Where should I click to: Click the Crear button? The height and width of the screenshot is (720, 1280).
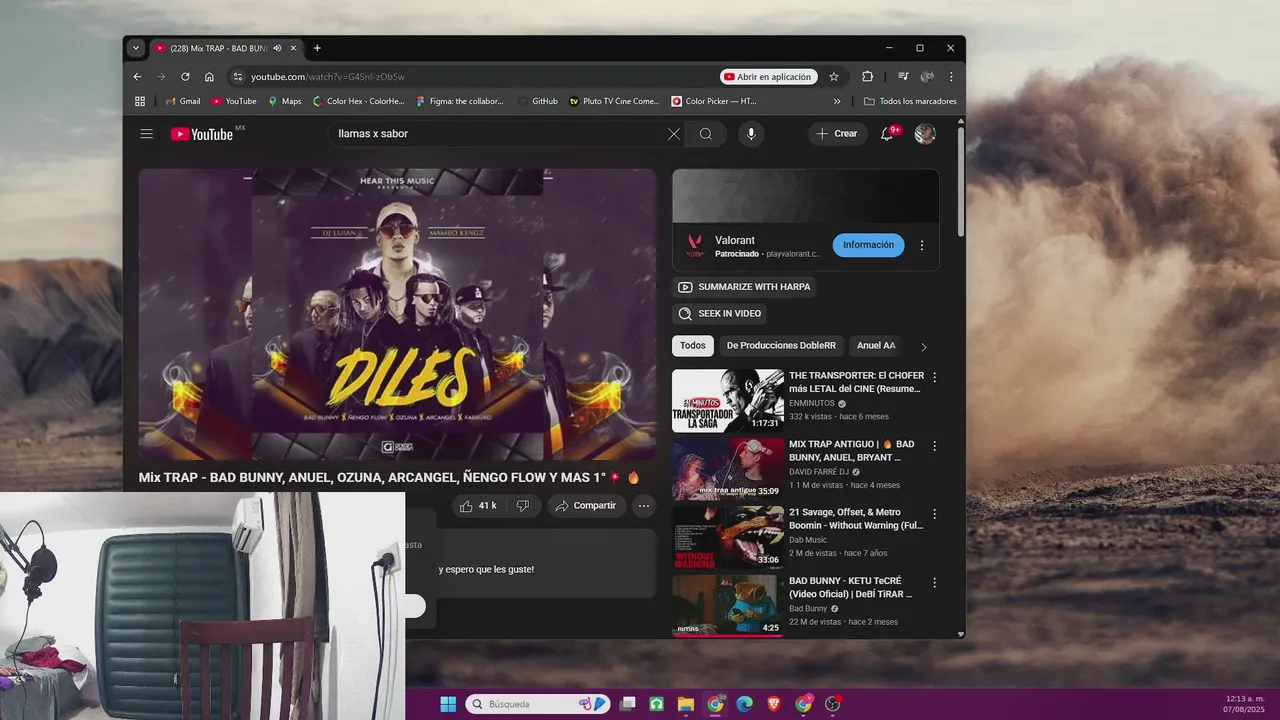(837, 134)
